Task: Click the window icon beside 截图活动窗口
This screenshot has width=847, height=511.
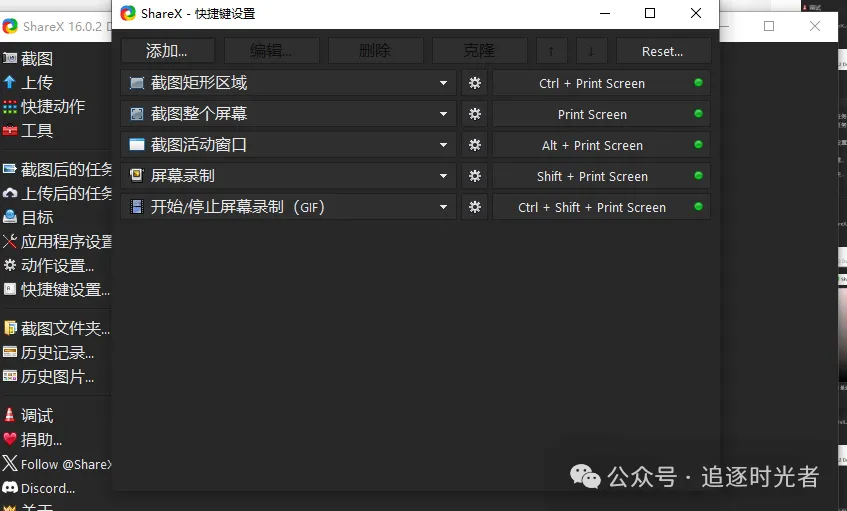Action: [x=137, y=145]
